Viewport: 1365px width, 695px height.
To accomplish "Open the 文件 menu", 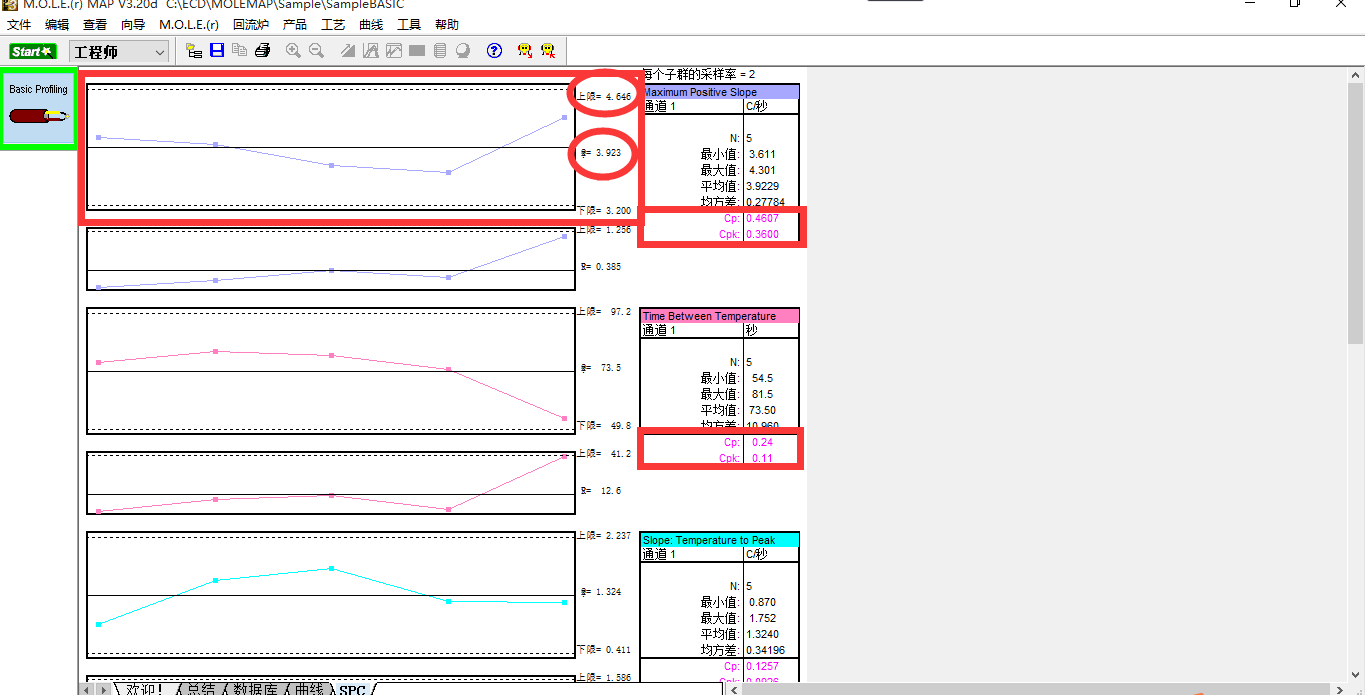I will point(19,25).
